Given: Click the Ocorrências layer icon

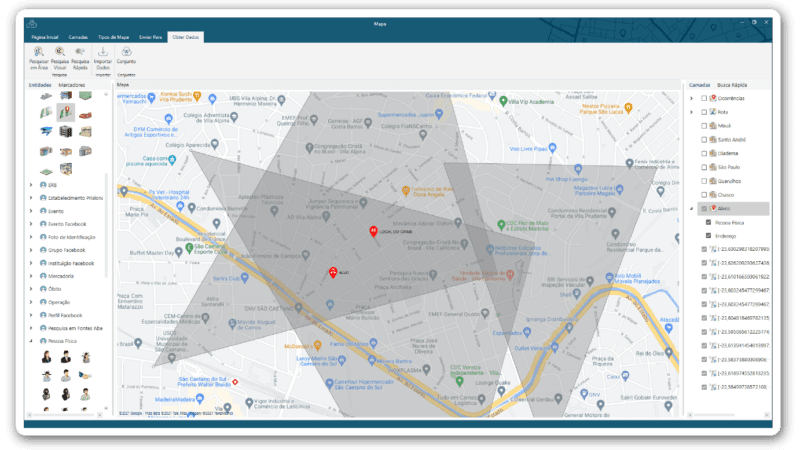Looking at the screenshot, I should coord(713,98).
